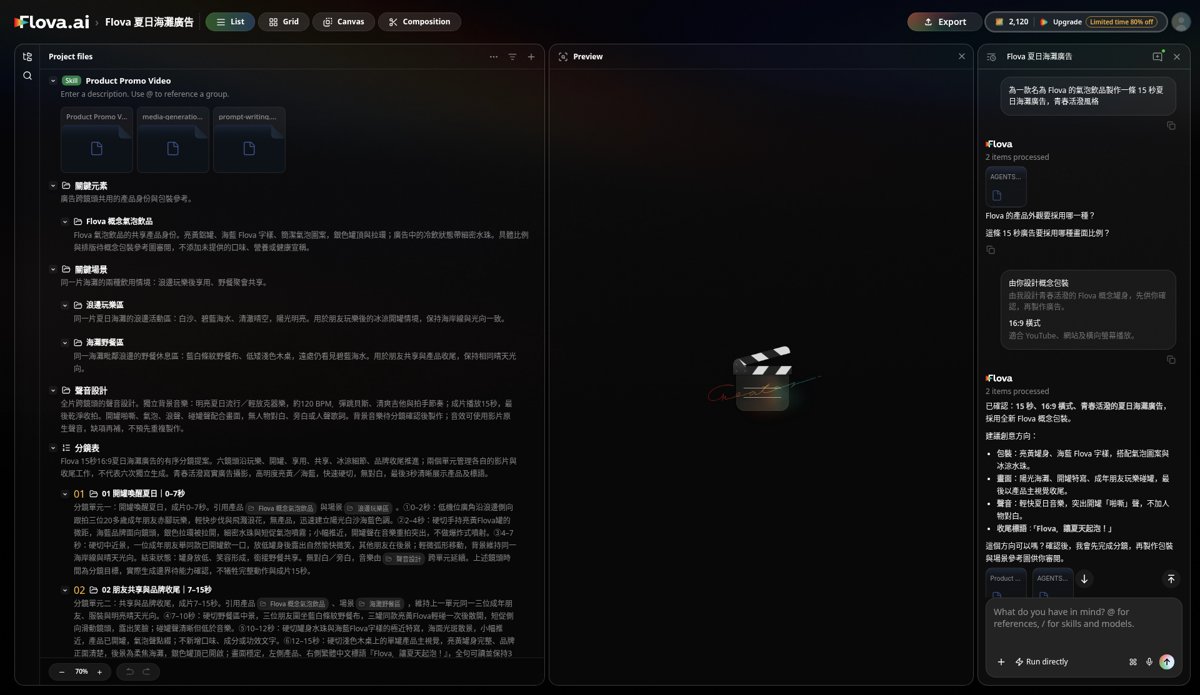Click Upgrade limited time offer button

(1098, 21)
